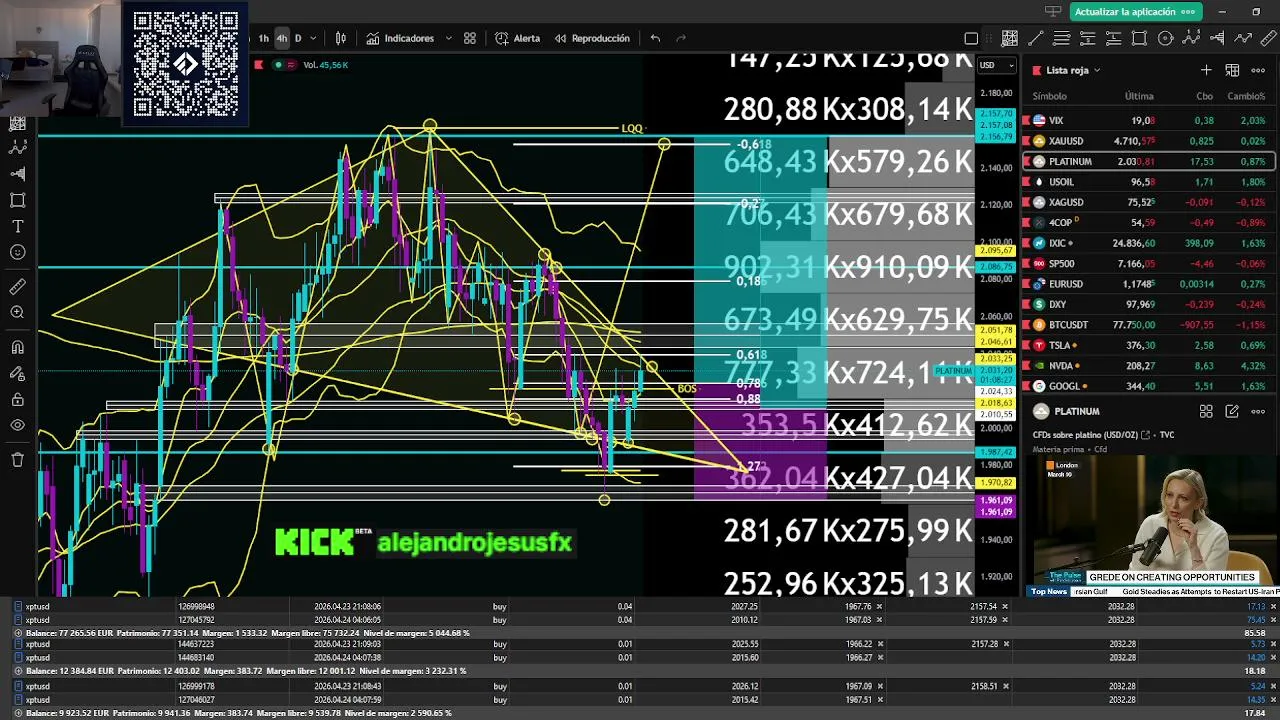Open timeframe dropdown arrow next to D
This screenshot has width=1280, height=720.
[313, 38]
